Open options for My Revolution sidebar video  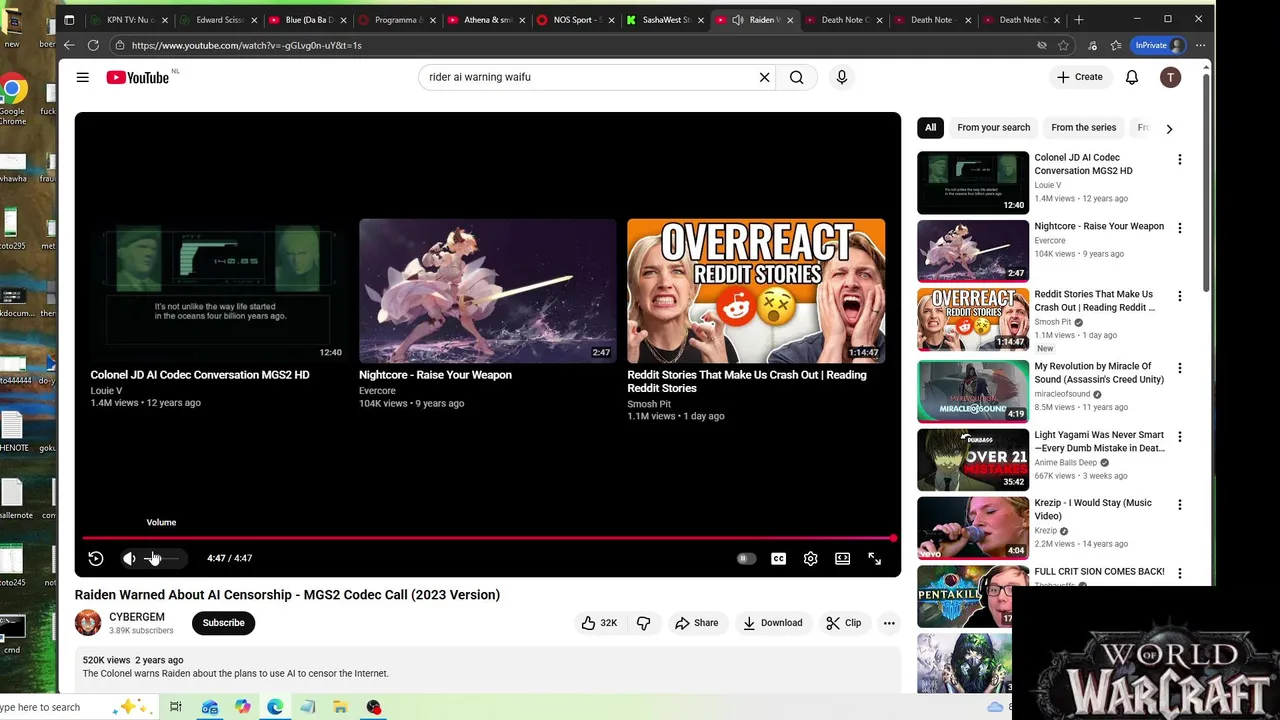[1180, 368]
